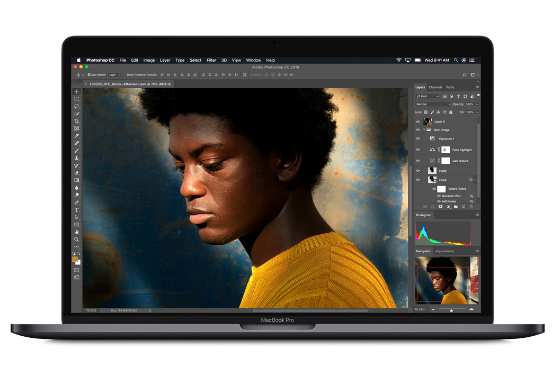Create a new group via the folder icon
Image resolution: width=555 pixels, height=385 pixels.
click(x=456, y=207)
